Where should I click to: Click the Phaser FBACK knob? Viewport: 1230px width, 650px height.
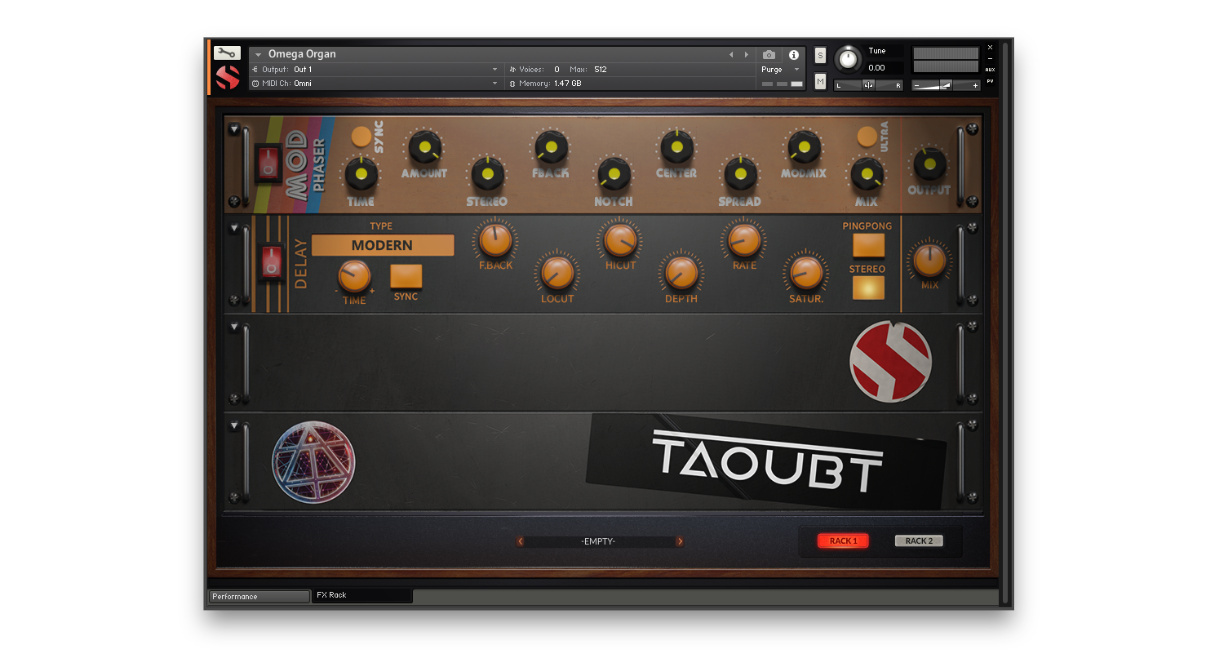[551, 147]
